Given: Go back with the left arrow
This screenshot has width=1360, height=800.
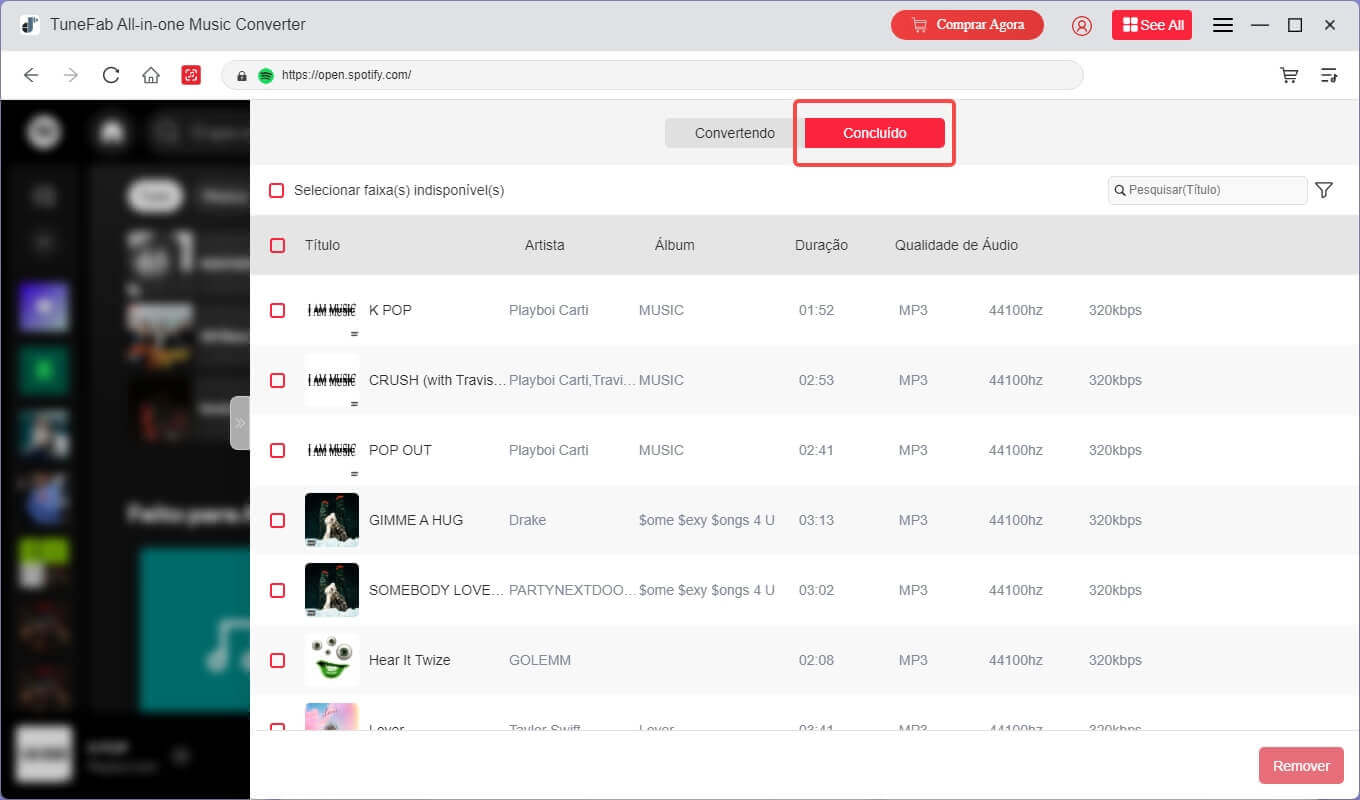Looking at the screenshot, I should pos(31,75).
